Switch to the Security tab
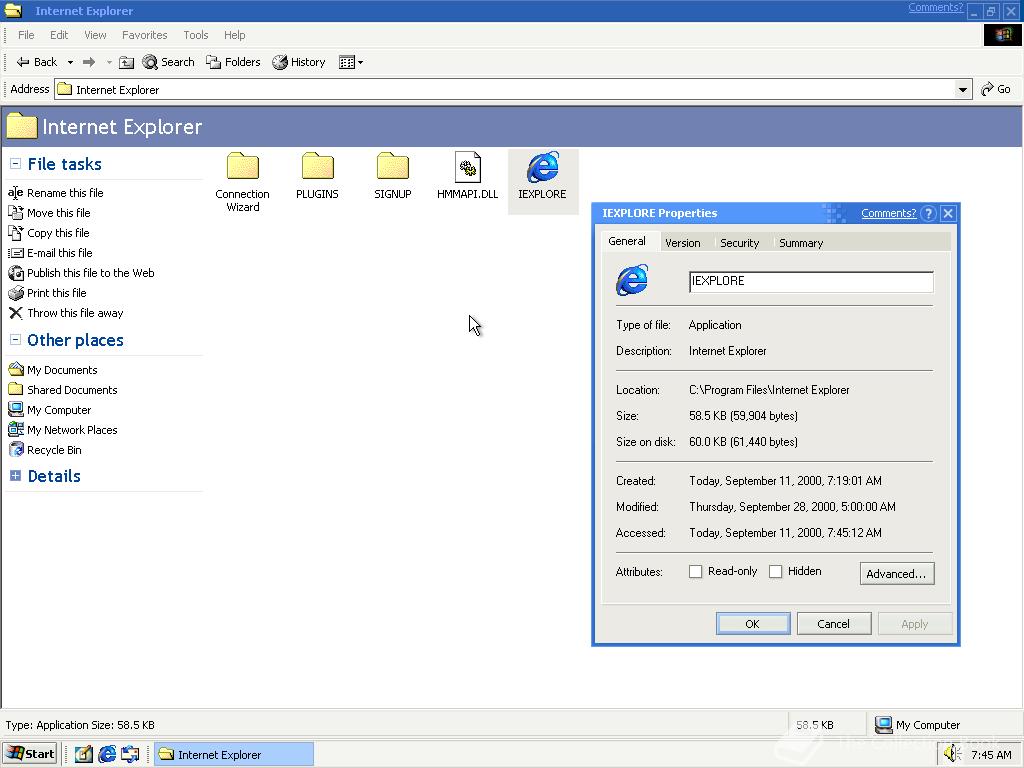The image size is (1024, 768). coord(739,243)
